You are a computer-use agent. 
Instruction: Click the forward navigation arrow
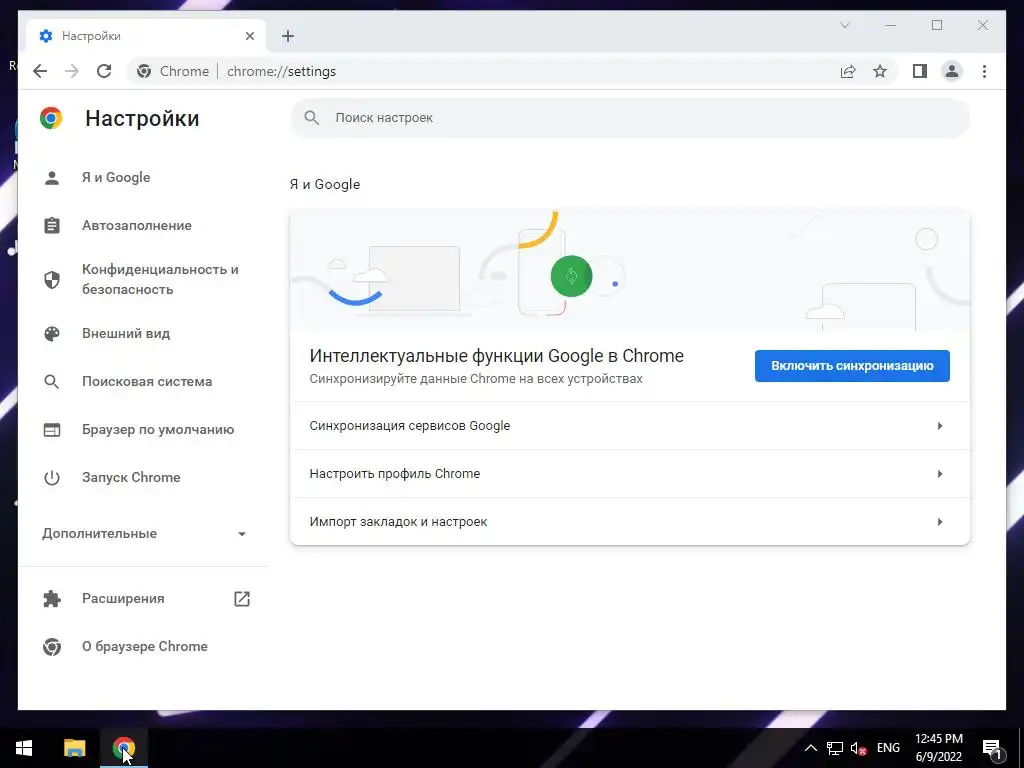(72, 71)
